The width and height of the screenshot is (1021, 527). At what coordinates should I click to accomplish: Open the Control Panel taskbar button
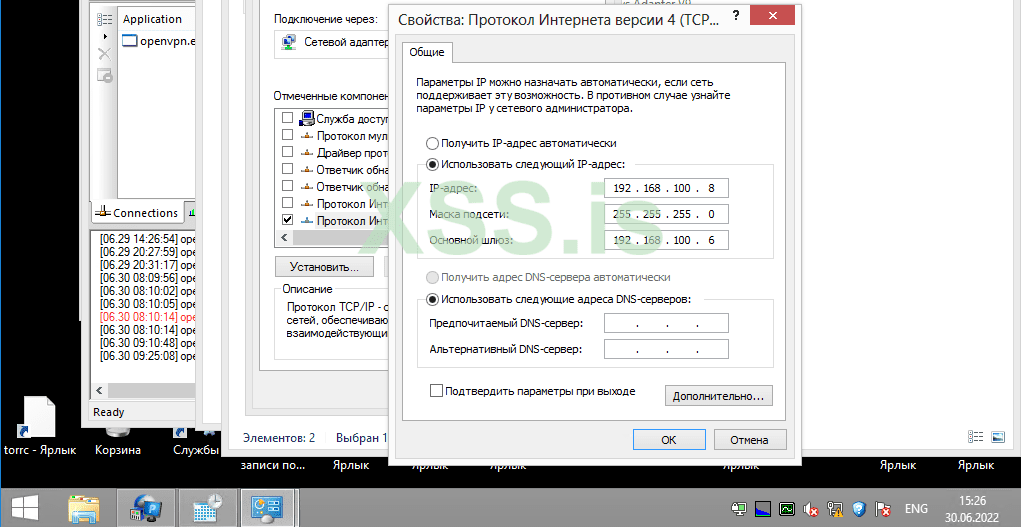pos(270,508)
